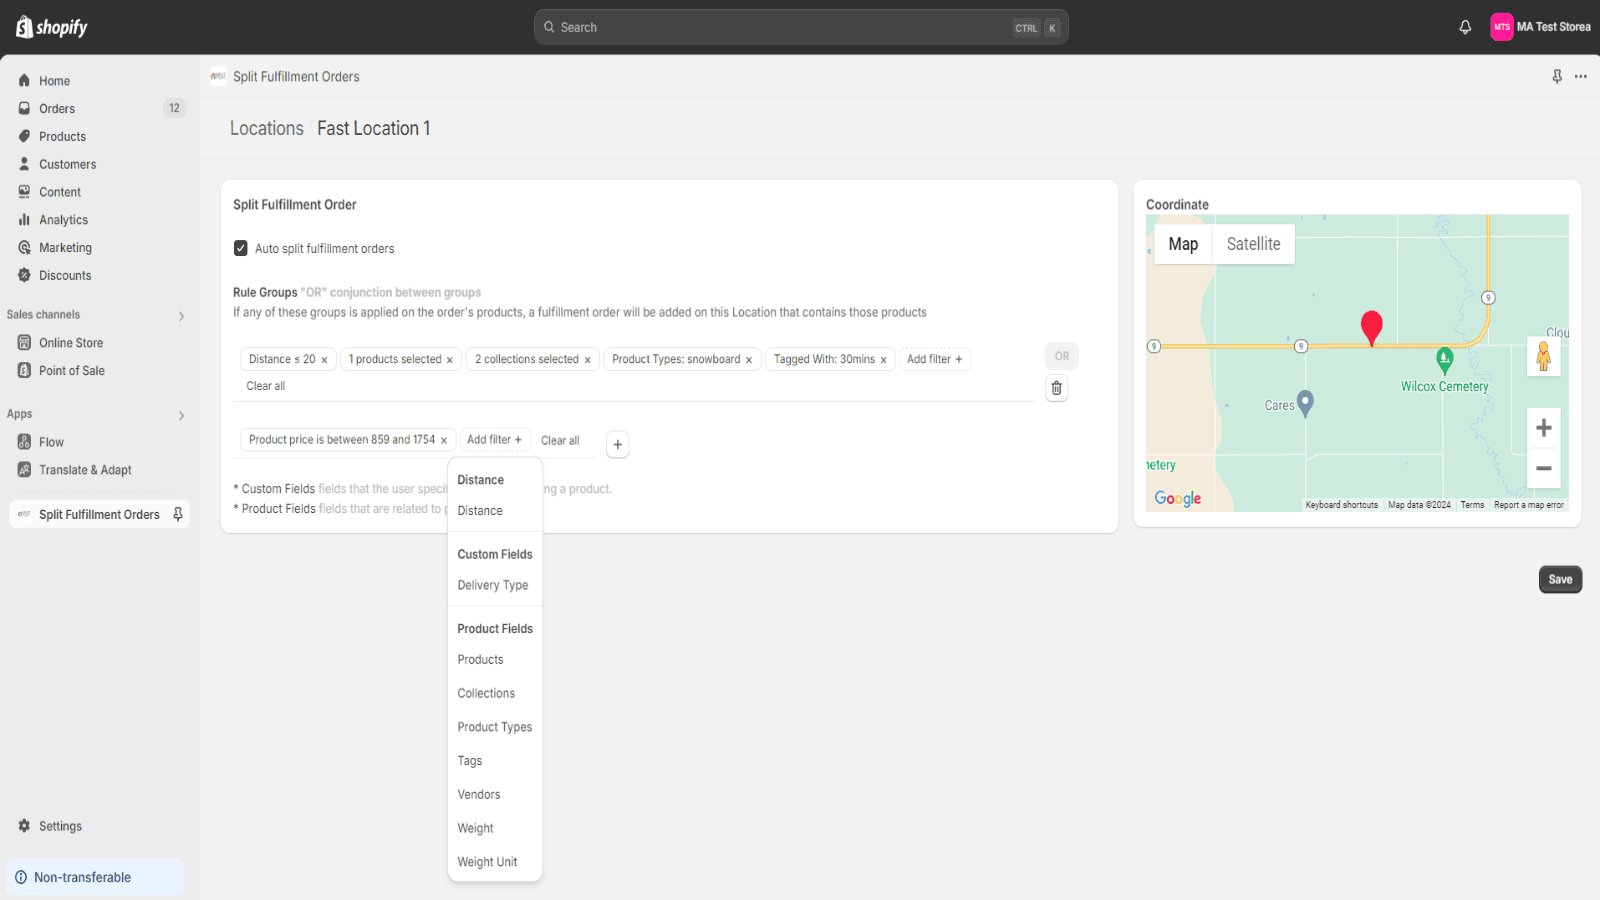Choose Product Types from filter menu
The height and width of the screenshot is (900, 1600).
(494, 727)
